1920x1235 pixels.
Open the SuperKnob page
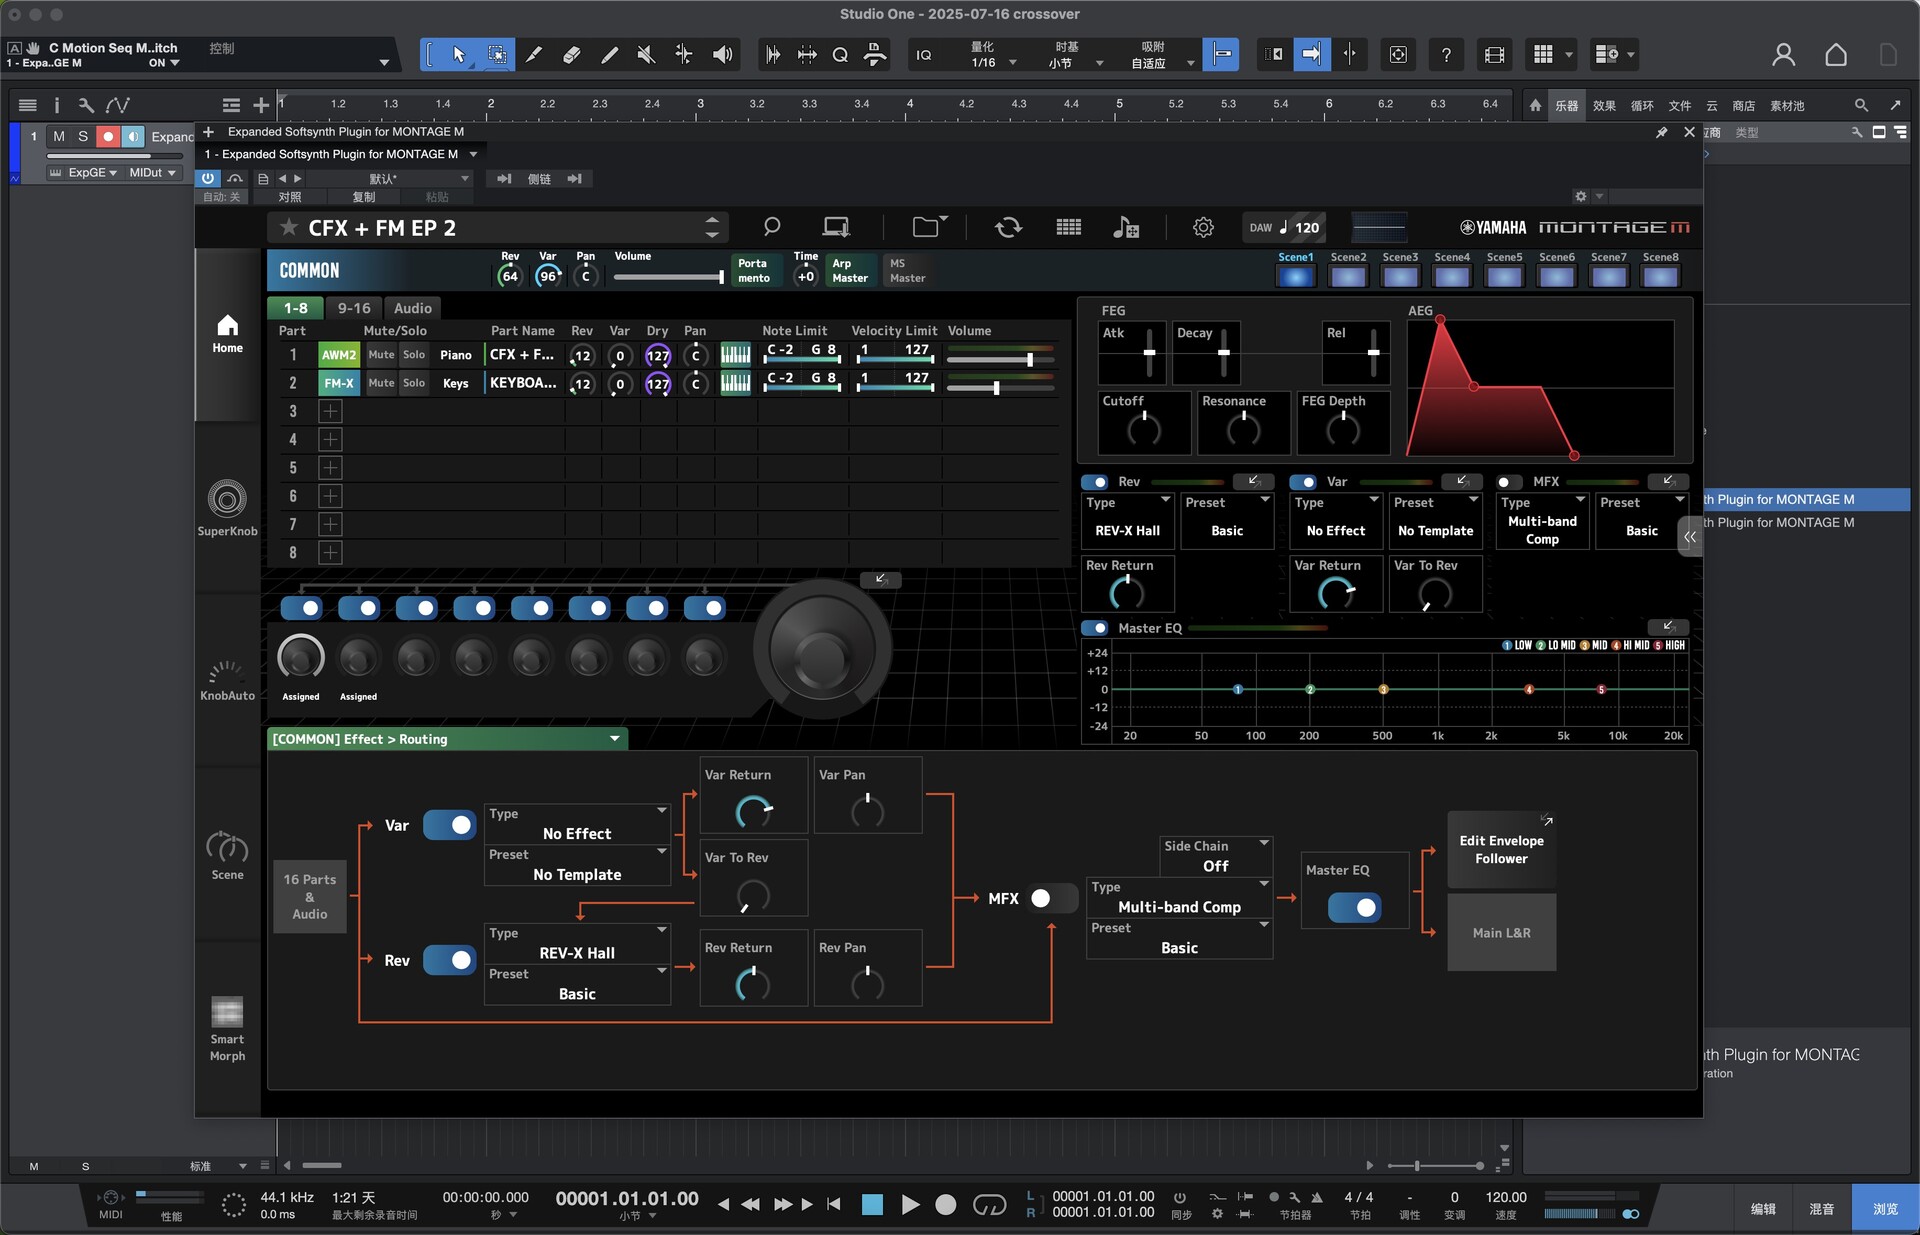[x=227, y=508]
